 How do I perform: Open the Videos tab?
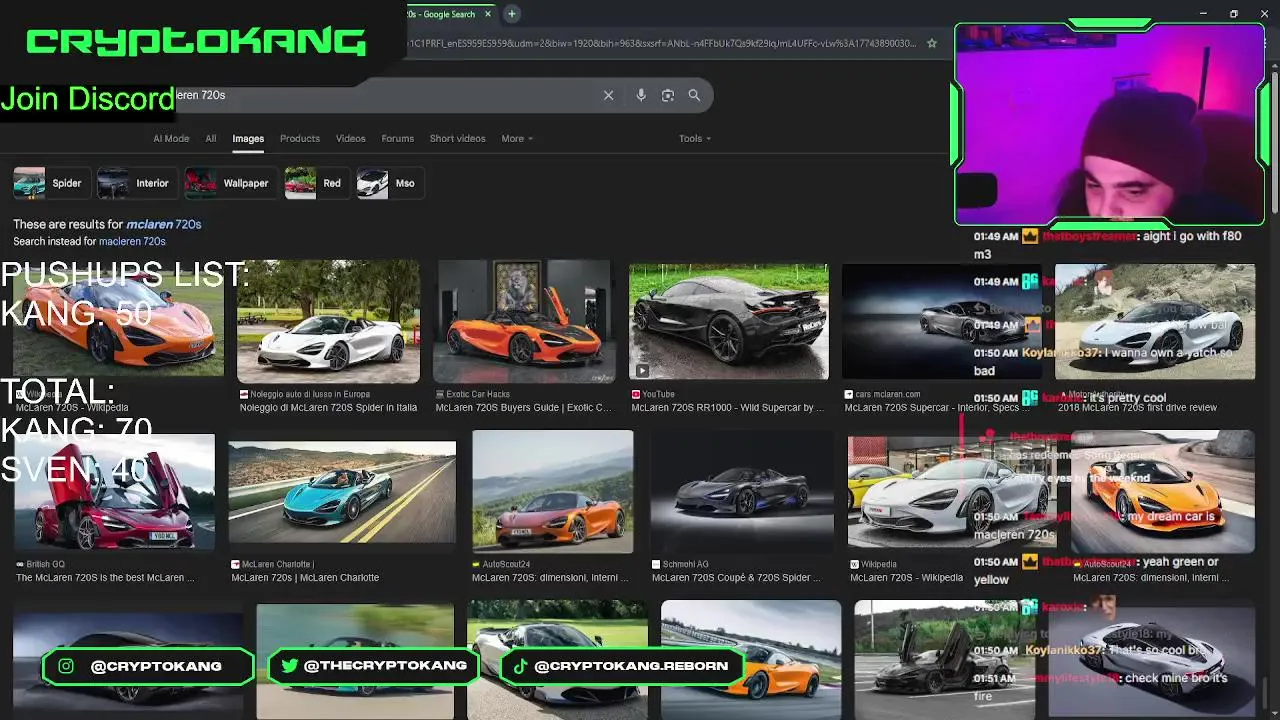[350, 139]
